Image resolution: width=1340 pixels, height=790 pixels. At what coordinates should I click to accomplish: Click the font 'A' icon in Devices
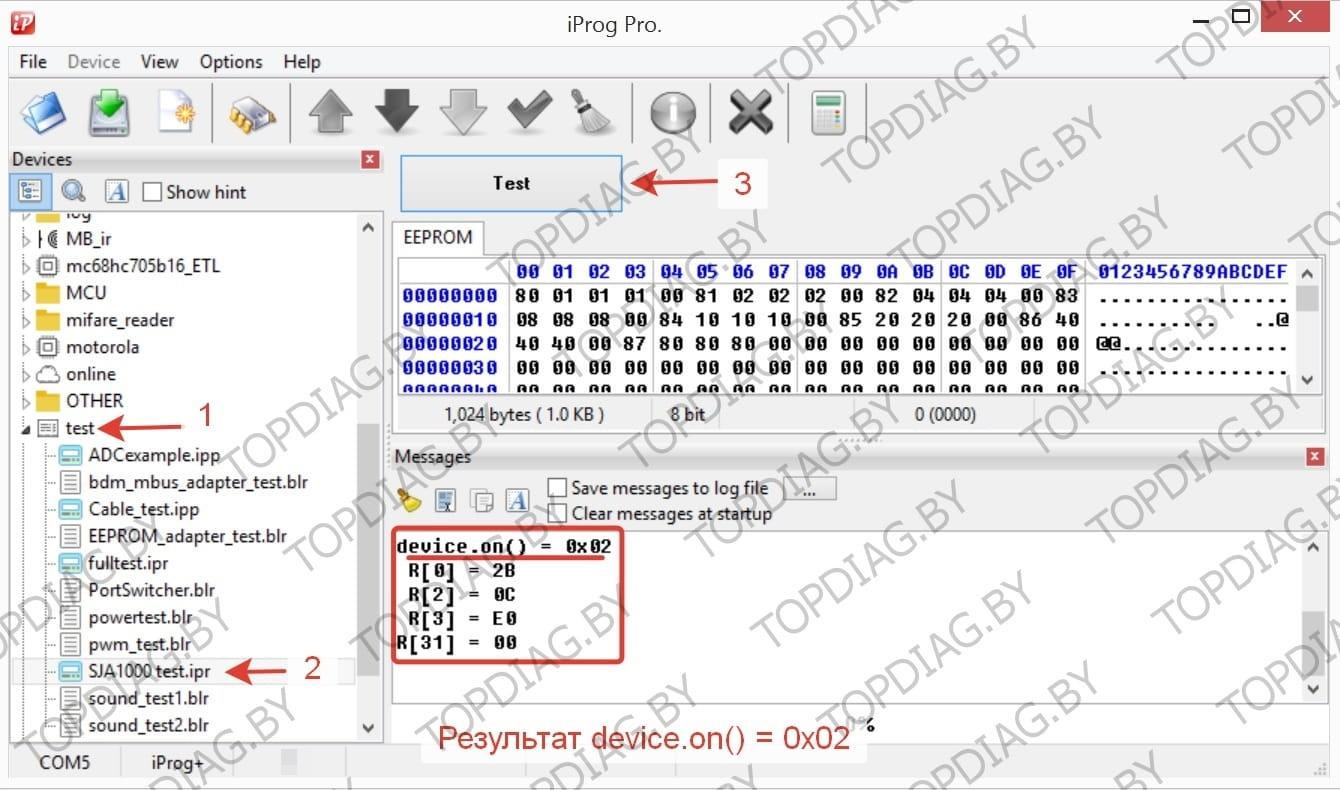[x=117, y=191]
